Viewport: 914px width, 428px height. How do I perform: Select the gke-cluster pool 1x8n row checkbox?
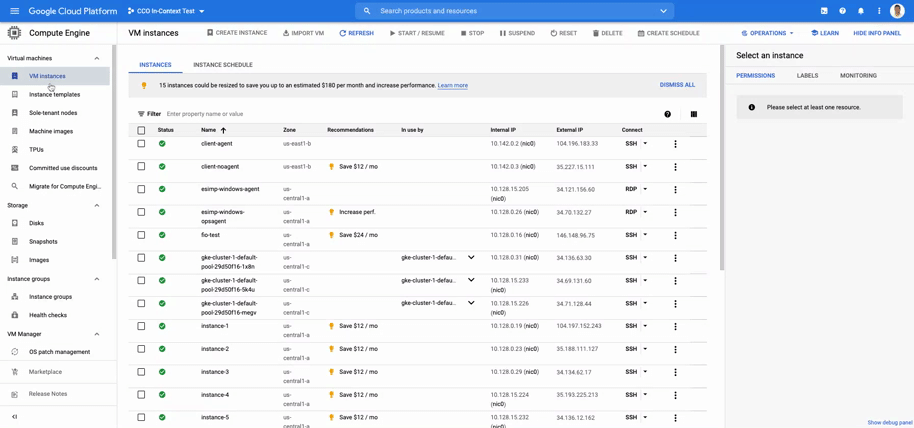[141, 257]
